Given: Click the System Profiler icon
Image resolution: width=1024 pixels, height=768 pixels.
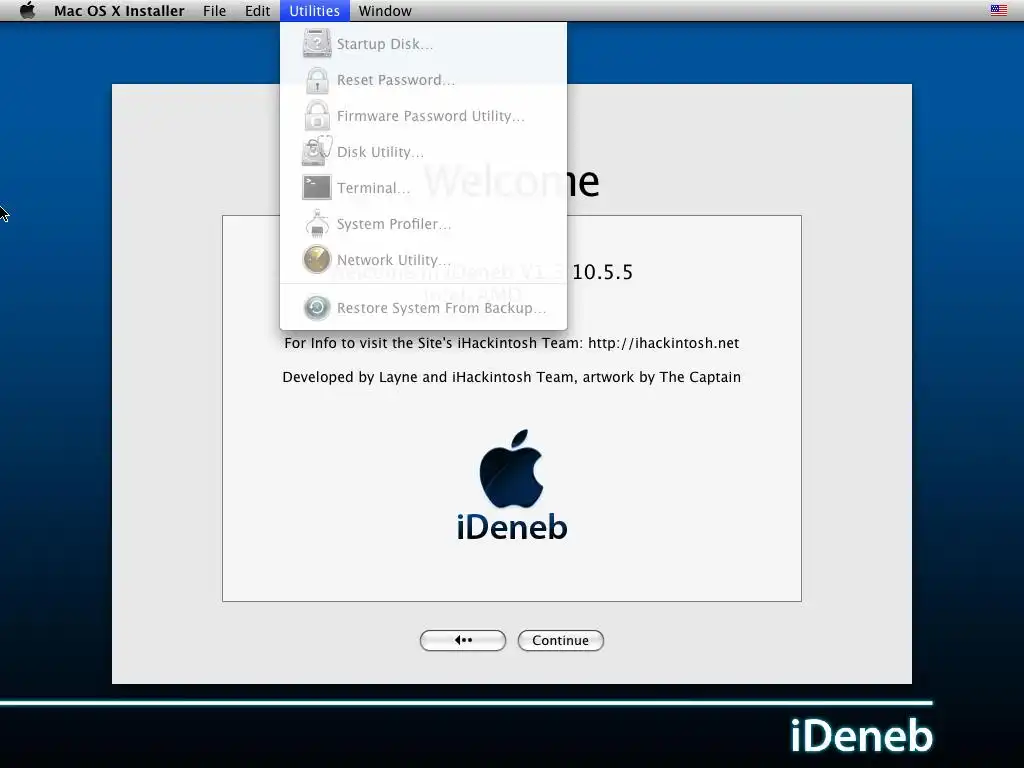Looking at the screenshot, I should click(x=317, y=223).
